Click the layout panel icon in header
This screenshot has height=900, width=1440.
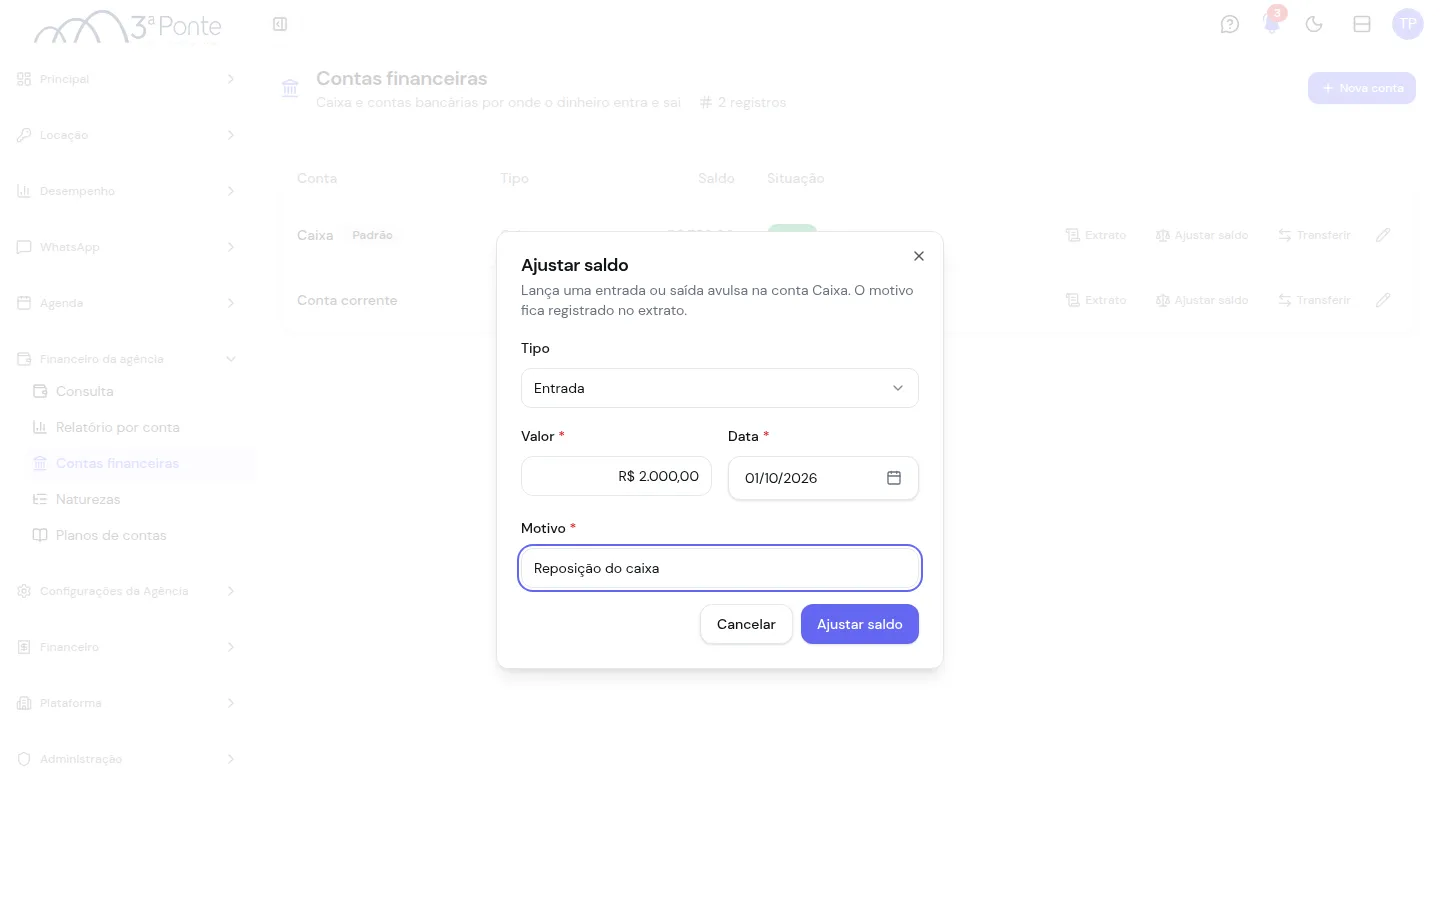[1361, 24]
